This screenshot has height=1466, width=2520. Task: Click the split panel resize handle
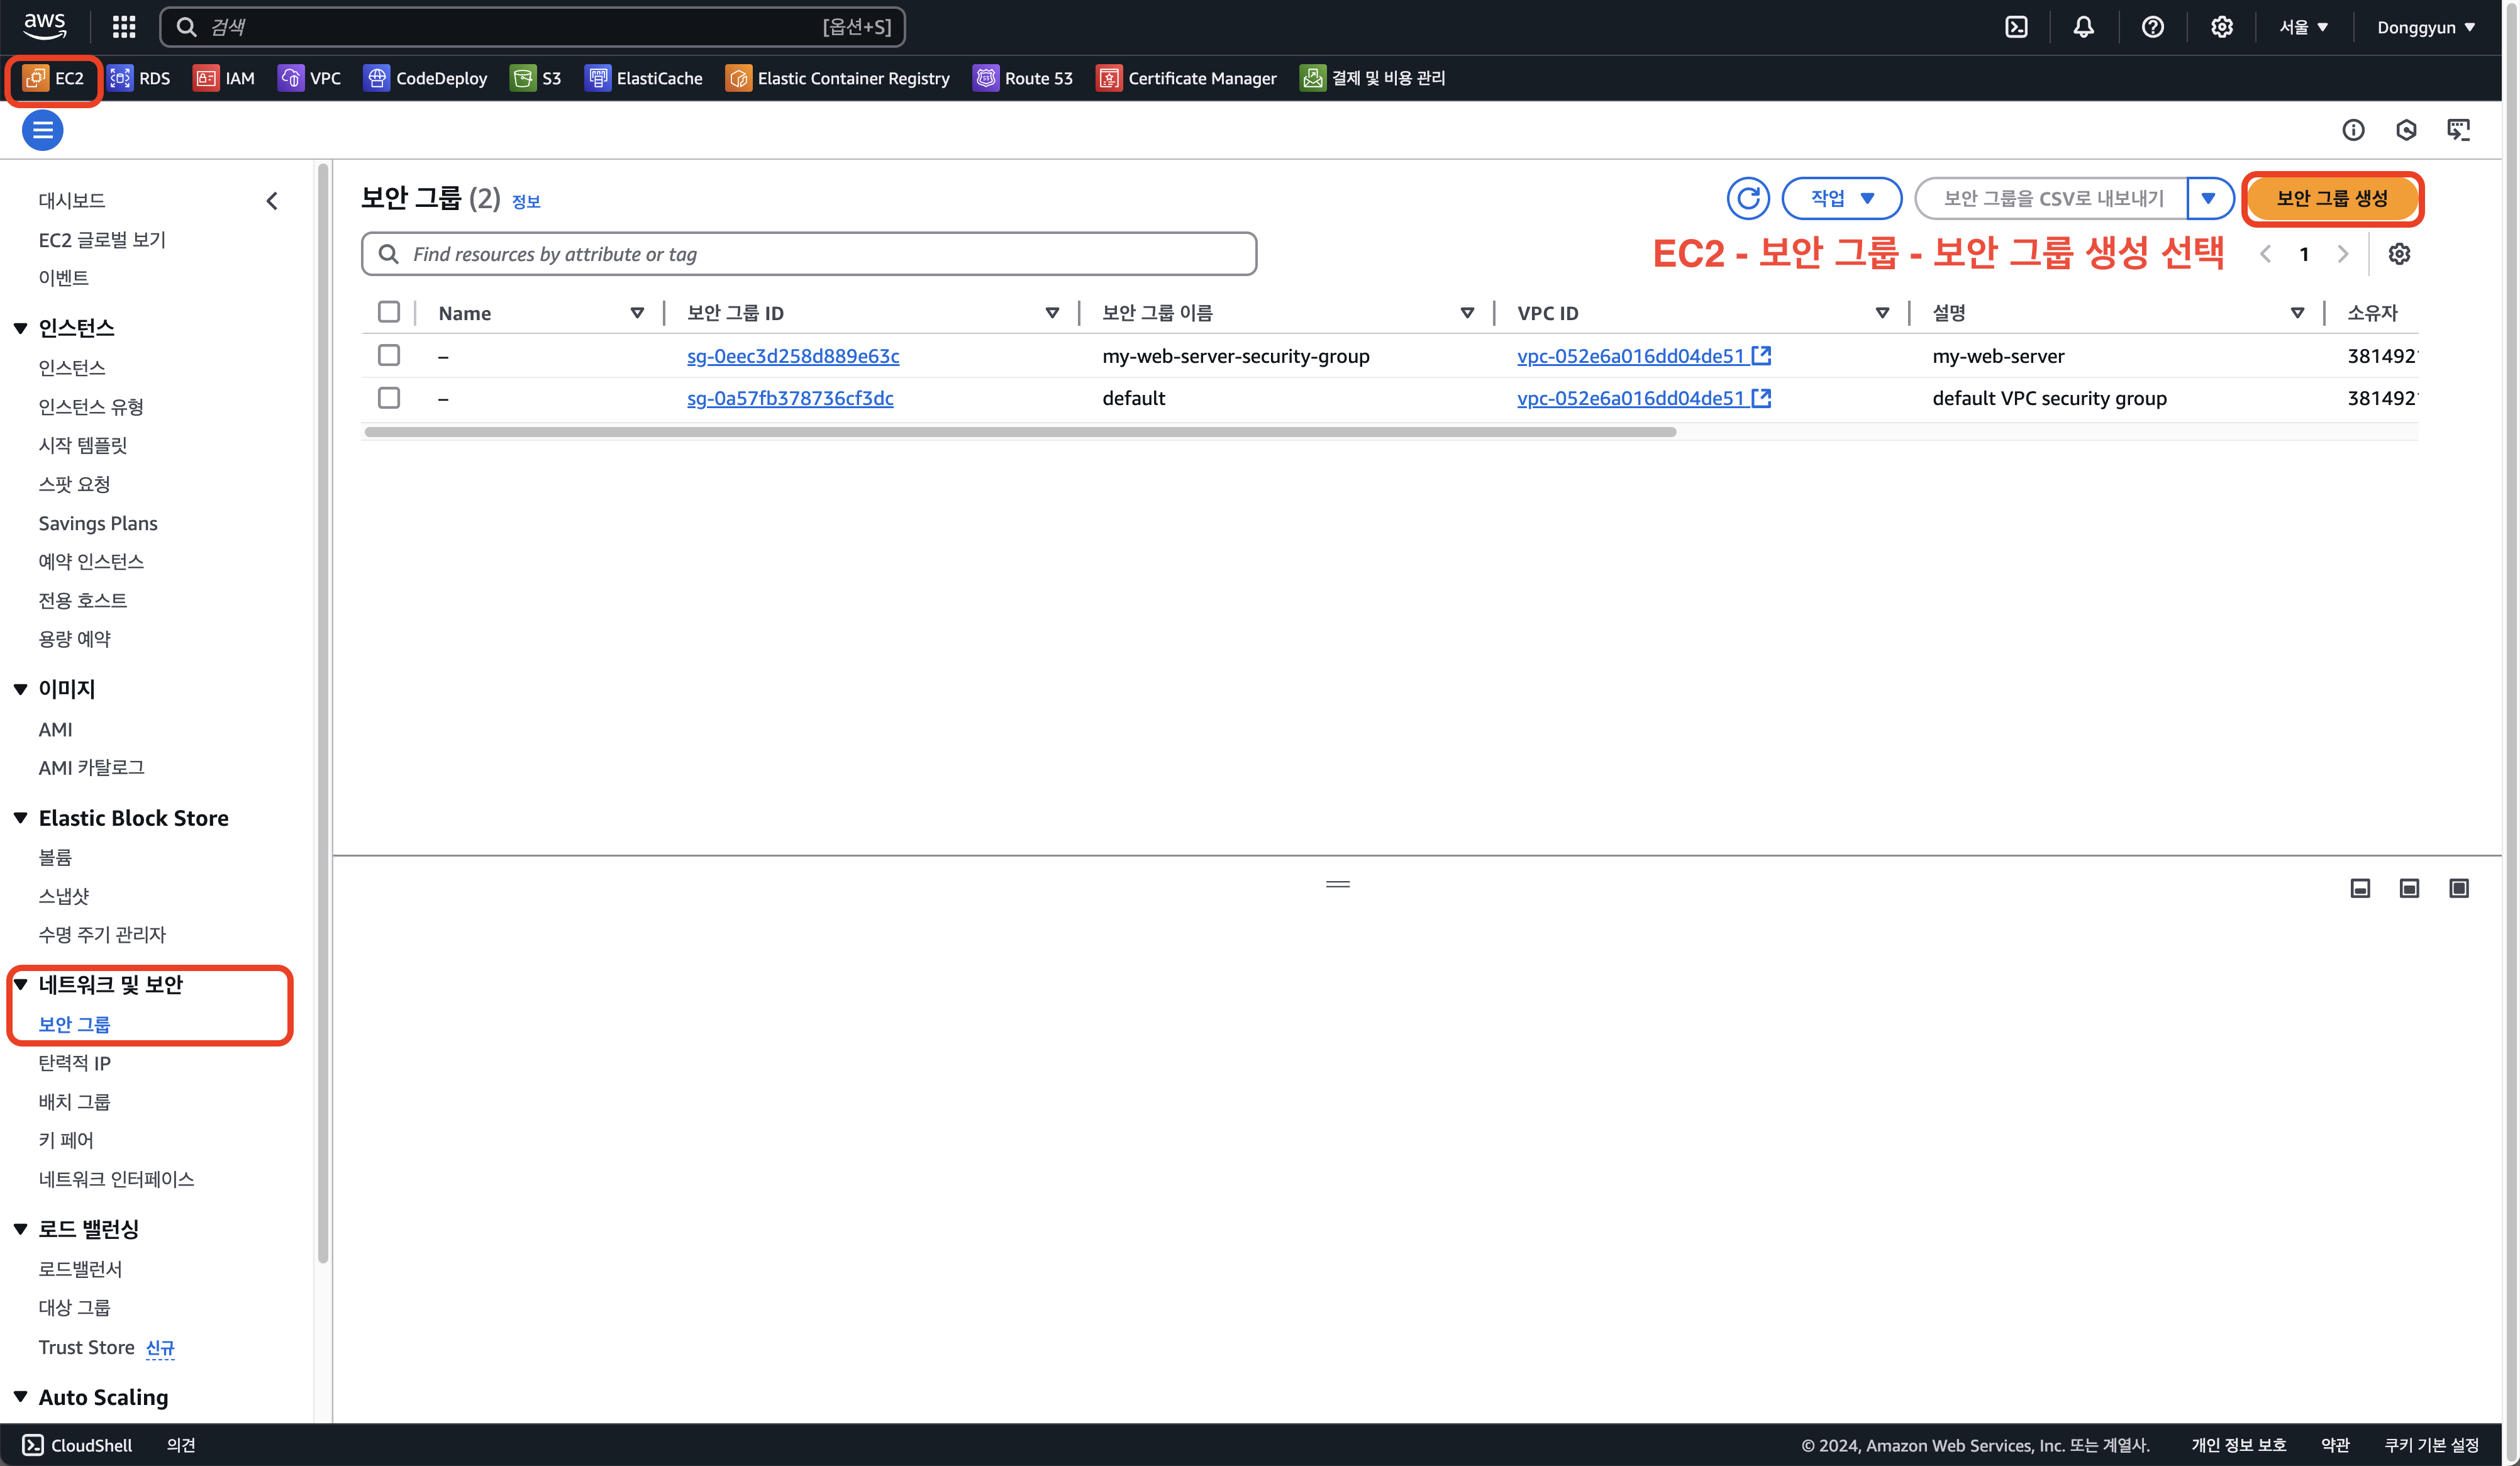pyautogui.click(x=1338, y=884)
